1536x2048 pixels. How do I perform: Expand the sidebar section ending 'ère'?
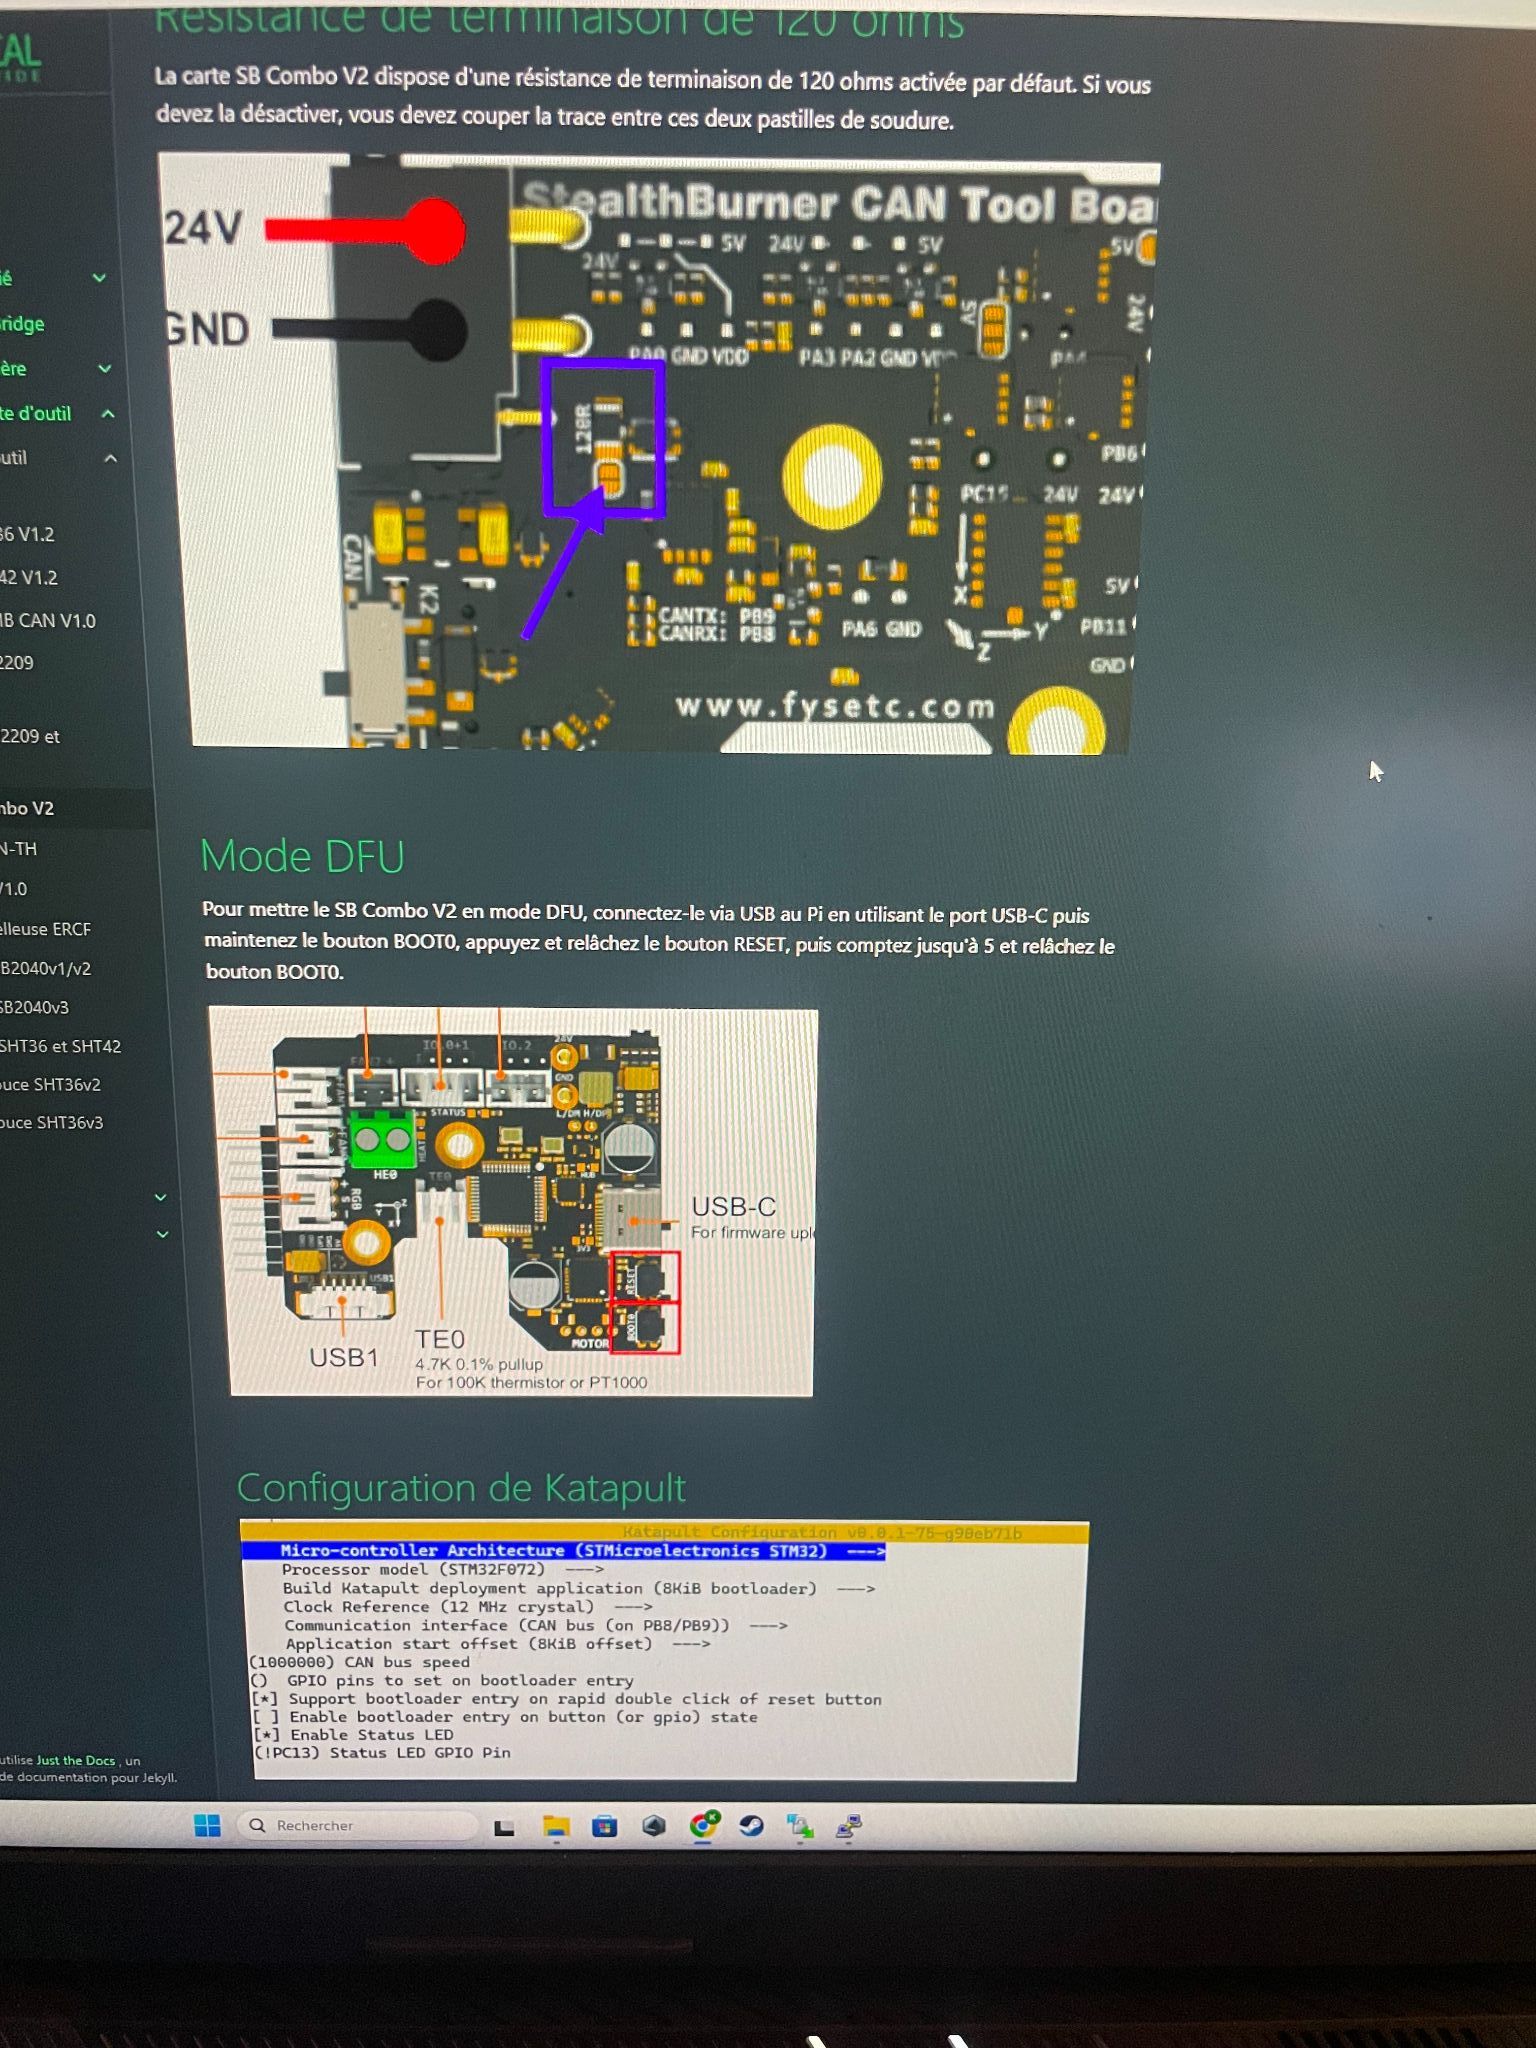click(x=104, y=368)
